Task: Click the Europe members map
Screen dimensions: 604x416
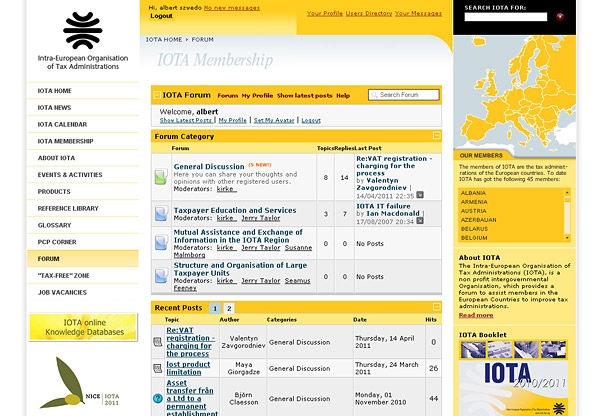Action: coord(514,92)
